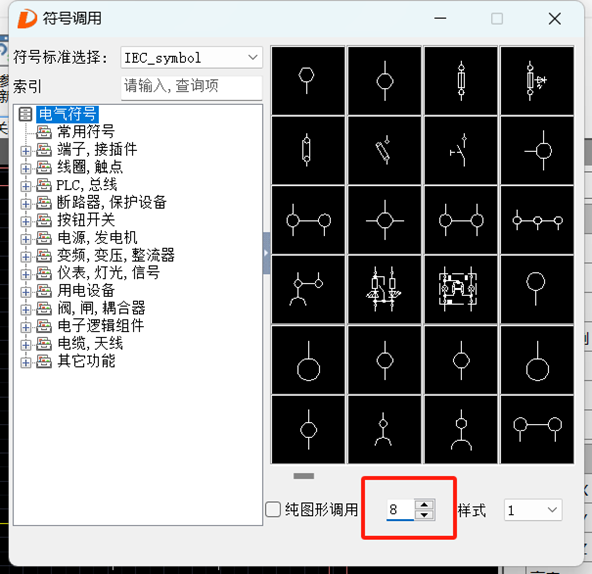Viewport: 592px width, 574px height.
Task: Increase the spinner value with up arrow
Action: [x=424, y=505]
